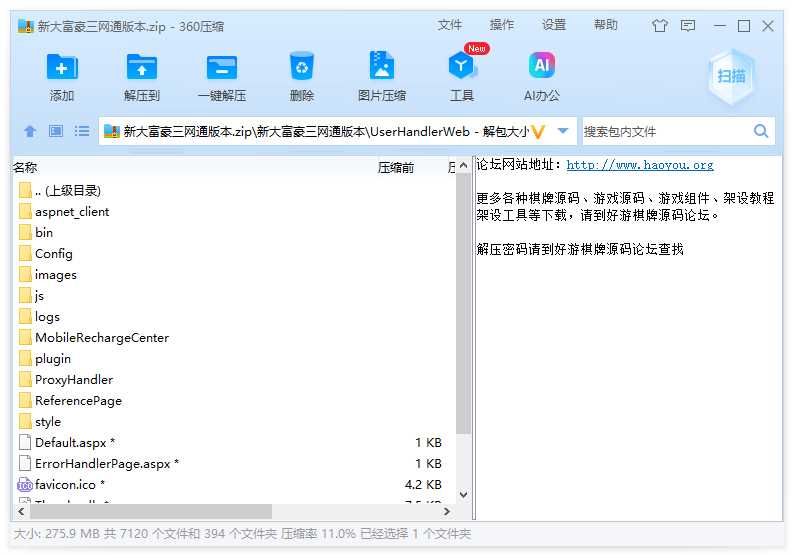
Task: Maximize the 360压缩 window
Action: (x=744, y=25)
